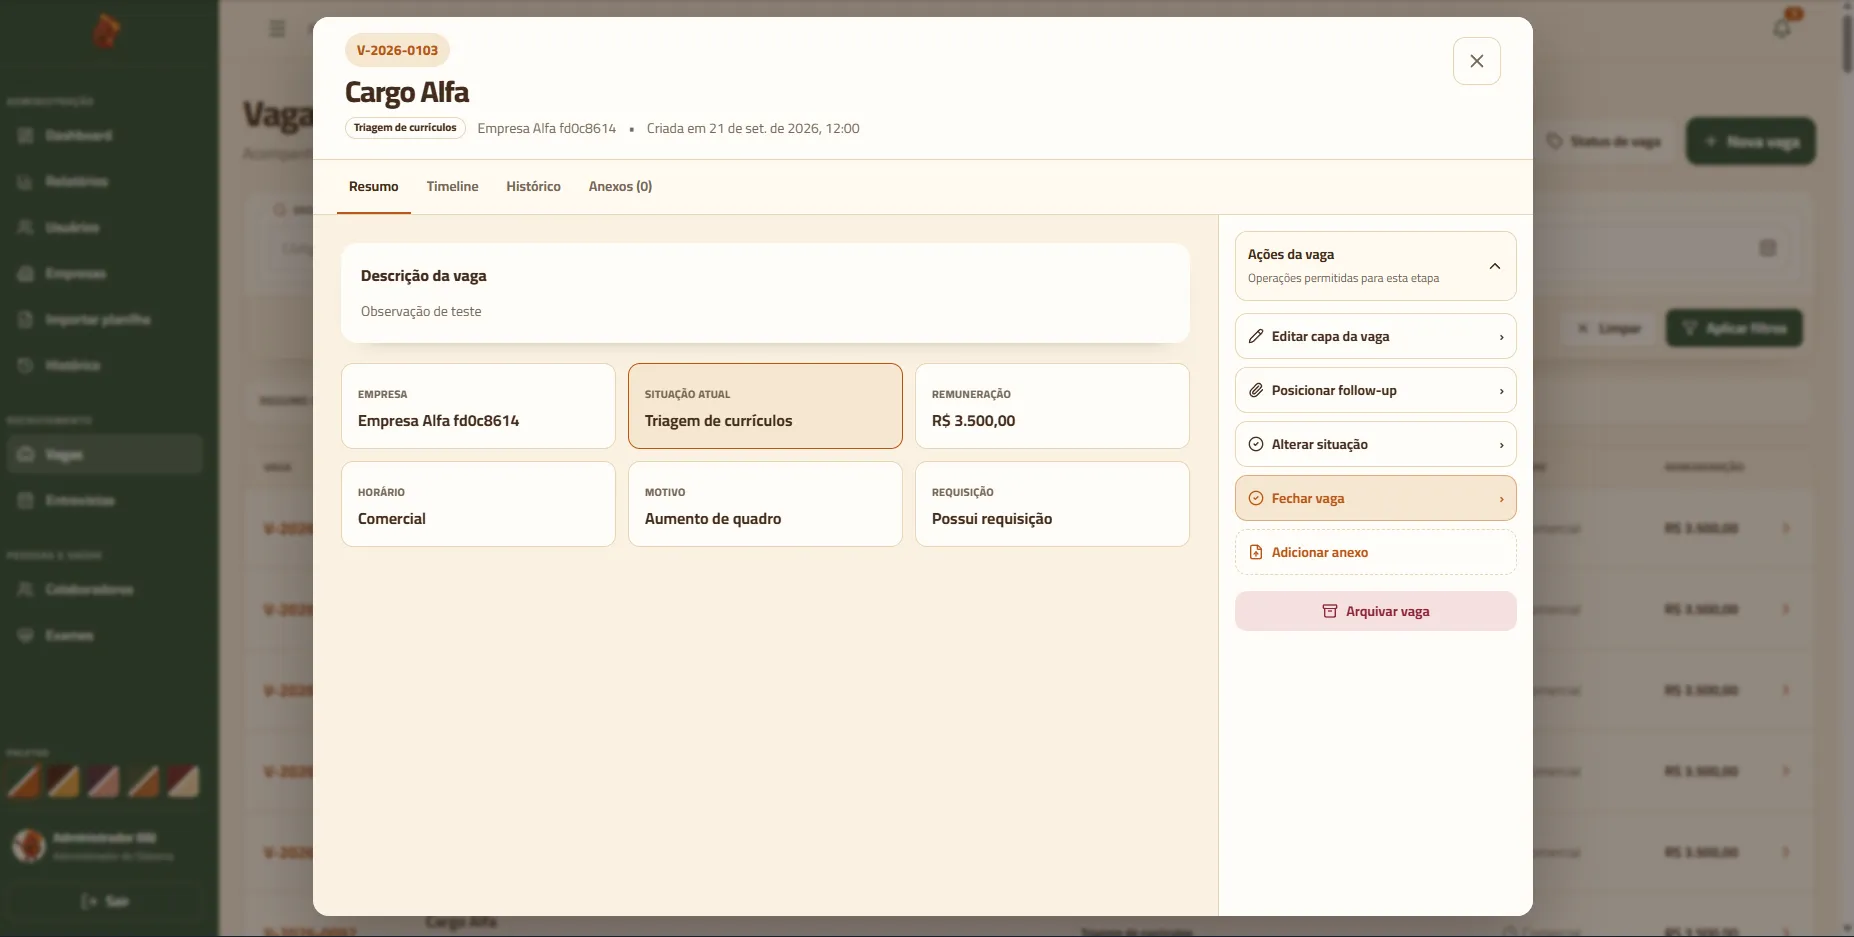This screenshot has width=1854, height=937.
Task: Click the Triagem de currículos badge under the title
Action: [x=405, y=128]
